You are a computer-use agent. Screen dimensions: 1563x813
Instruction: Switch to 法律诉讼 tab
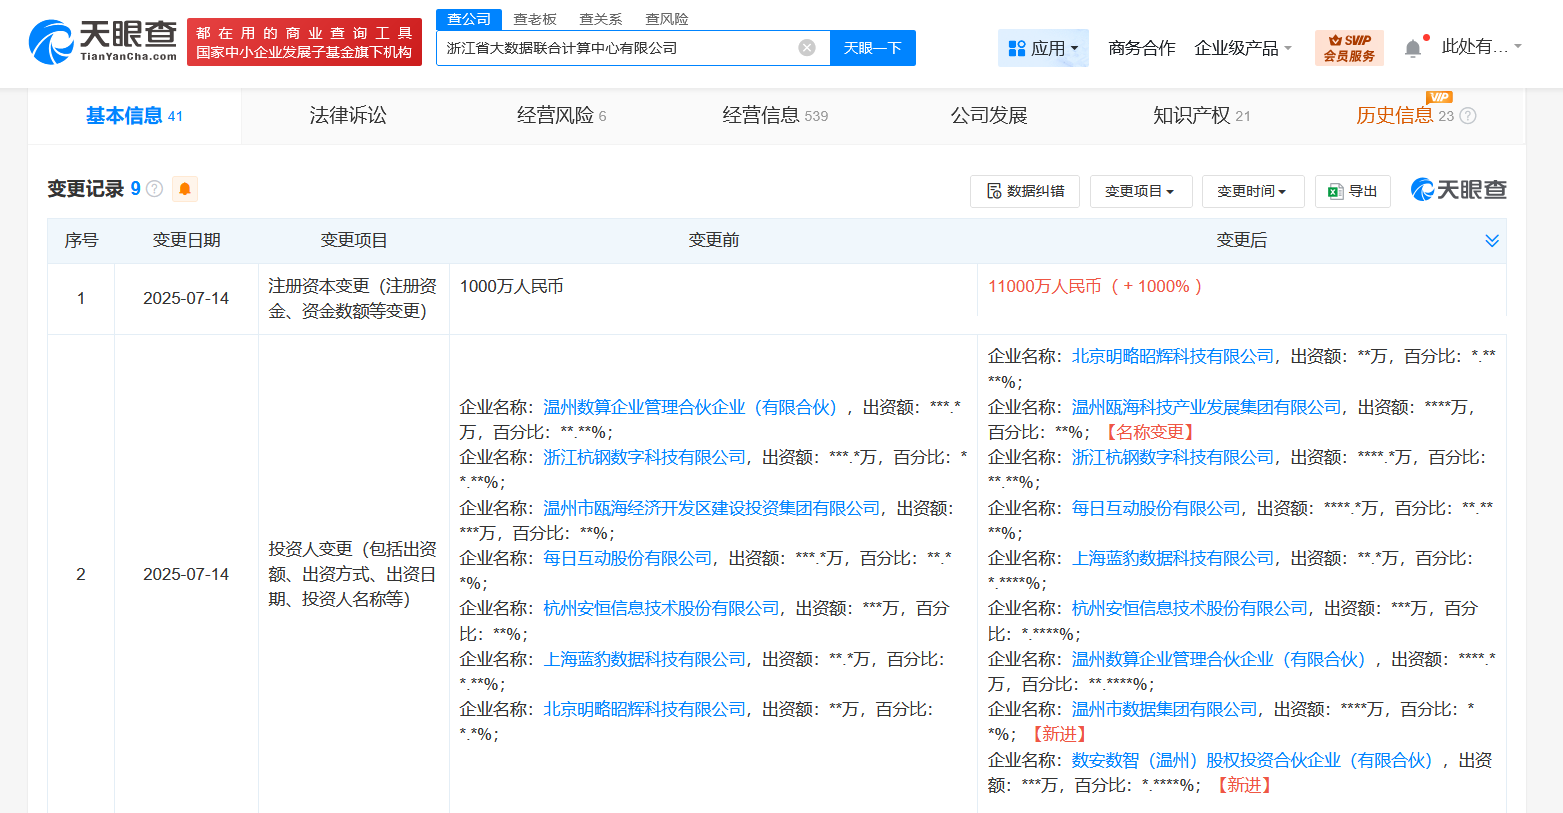pos(347,116)
